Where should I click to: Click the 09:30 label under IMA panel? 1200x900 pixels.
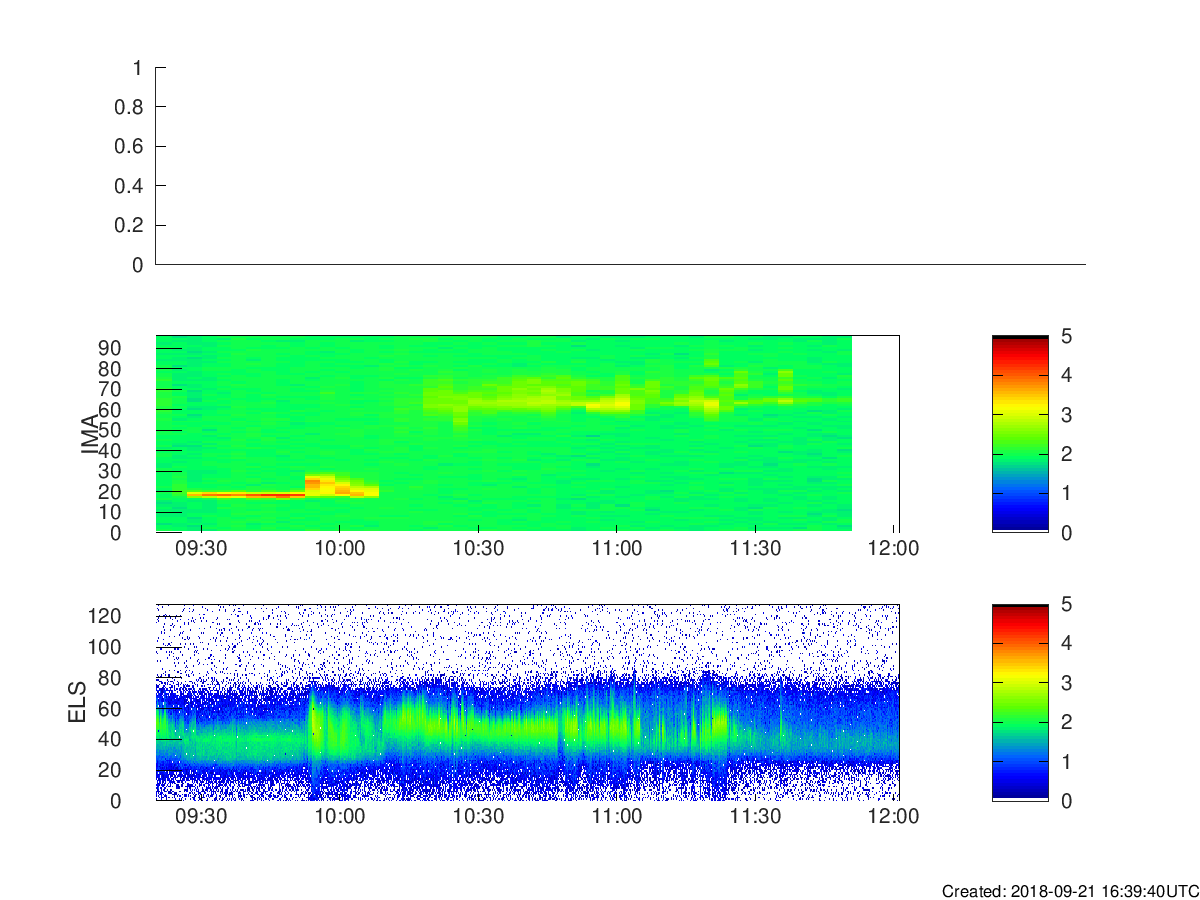[x=201, y=548]
